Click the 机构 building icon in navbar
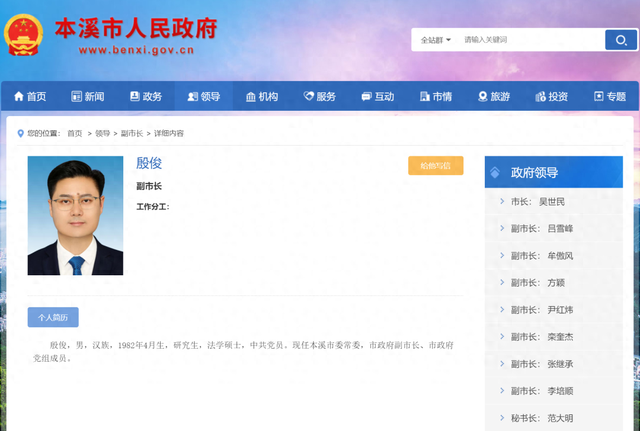This screenshot has height=431, width=640. pyautogui.click(x=251, y=97)
